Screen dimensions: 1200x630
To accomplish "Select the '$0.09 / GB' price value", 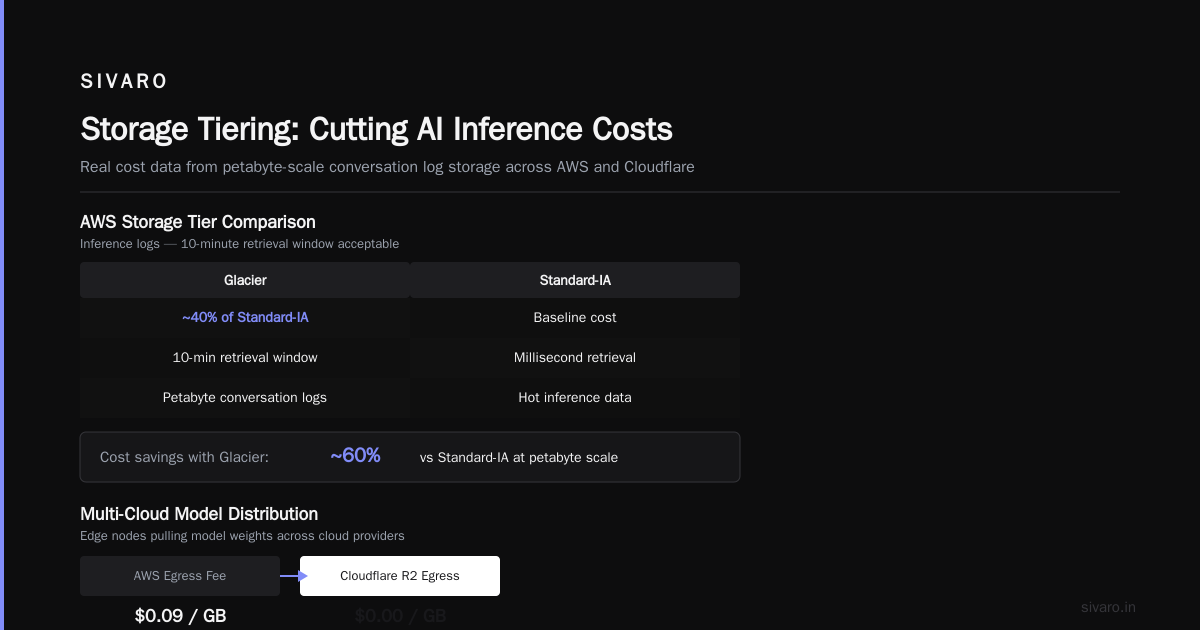I will [x=180, y=616].
